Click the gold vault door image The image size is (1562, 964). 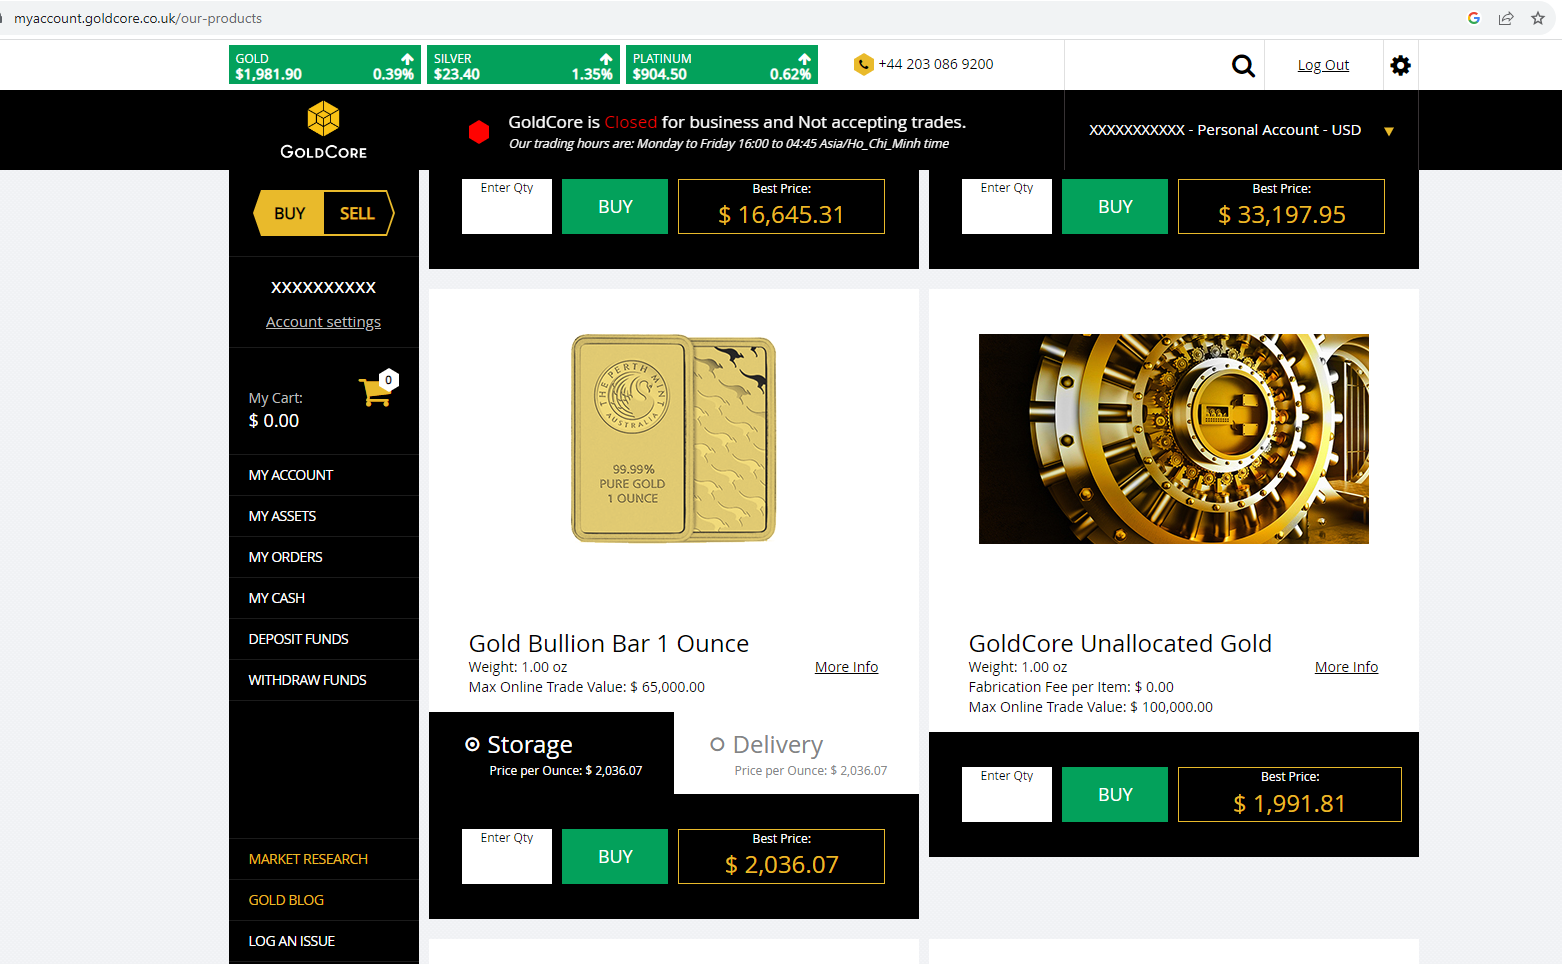coord(1174,439)
